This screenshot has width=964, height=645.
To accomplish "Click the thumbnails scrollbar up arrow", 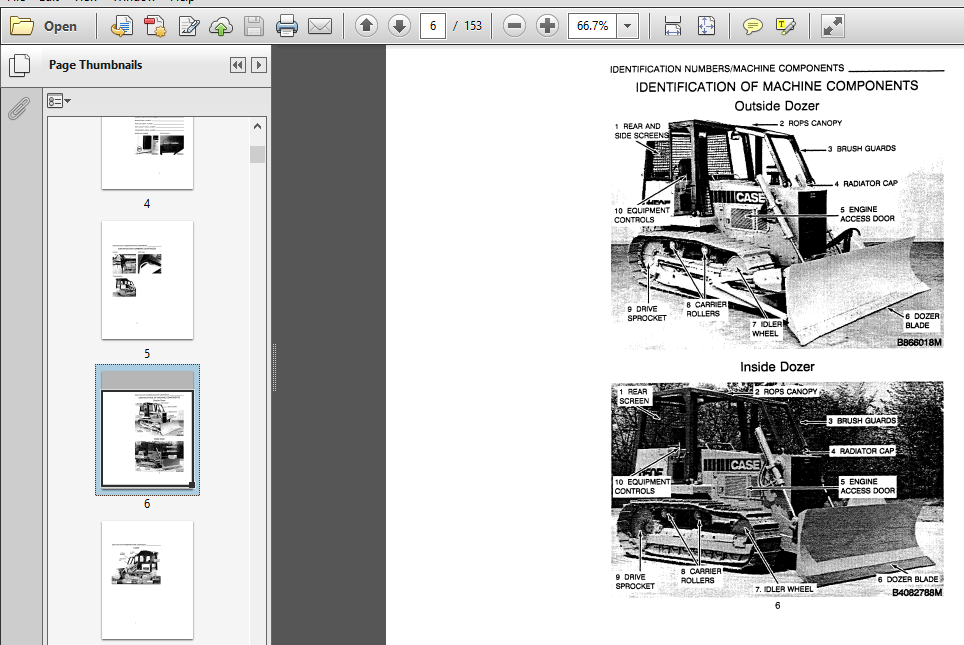I will point(258,126).
